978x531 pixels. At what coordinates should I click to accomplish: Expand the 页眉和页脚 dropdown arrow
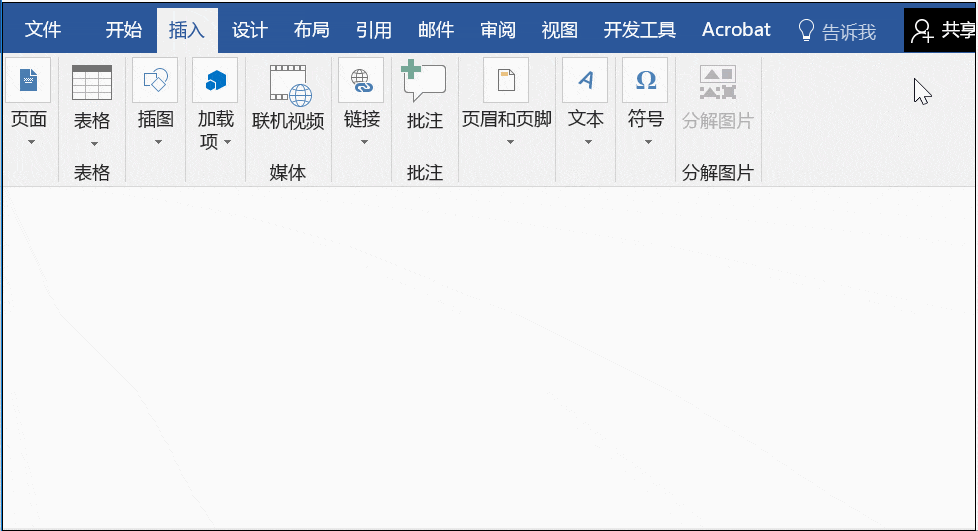[510, 142]
